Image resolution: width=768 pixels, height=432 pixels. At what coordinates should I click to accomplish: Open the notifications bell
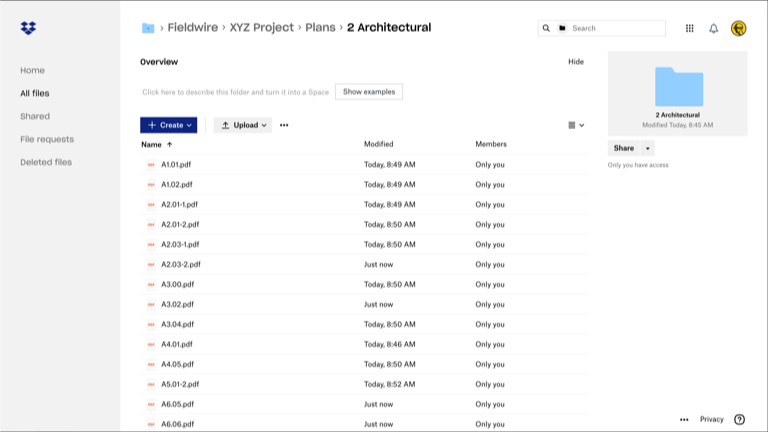point(713,28)
